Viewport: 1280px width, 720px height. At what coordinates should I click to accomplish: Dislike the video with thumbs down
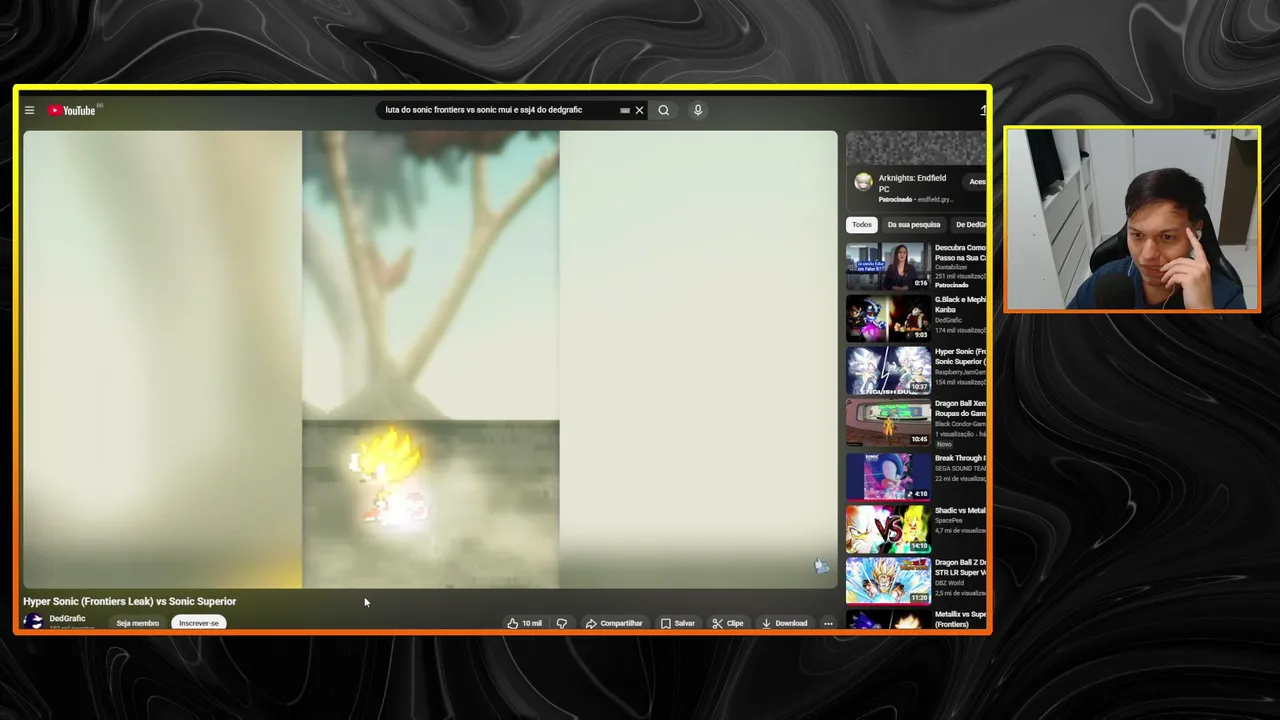(561, 623)
